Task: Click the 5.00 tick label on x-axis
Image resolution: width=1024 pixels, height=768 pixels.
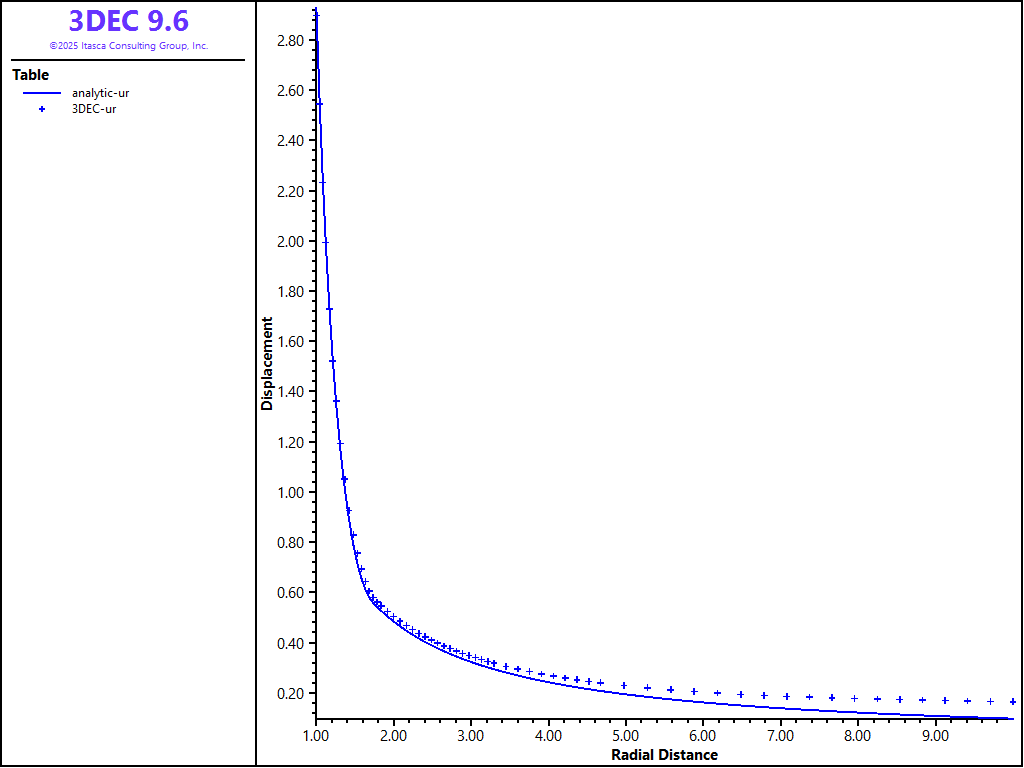Action: click(625, 735)
